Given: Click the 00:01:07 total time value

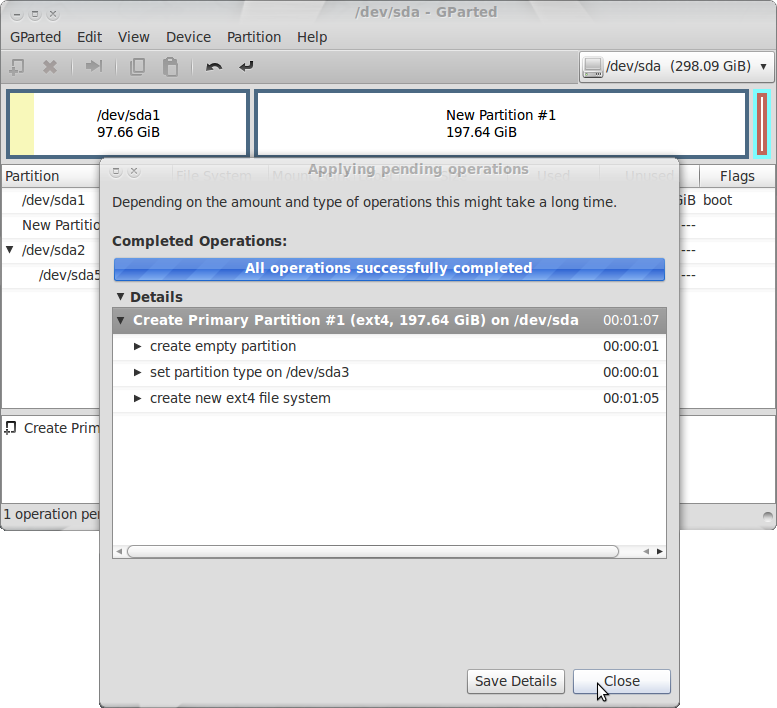Looking at the screenshot, I should (630, 320).
